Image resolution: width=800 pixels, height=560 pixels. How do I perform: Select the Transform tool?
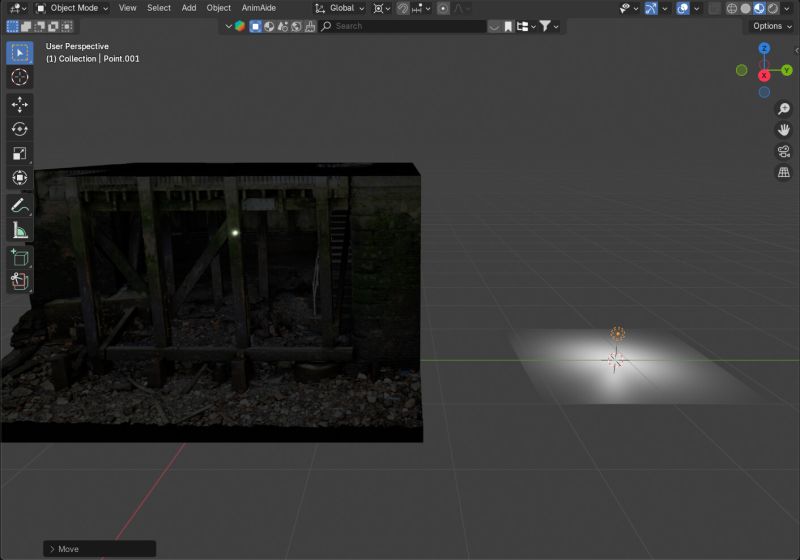[19, 177]
